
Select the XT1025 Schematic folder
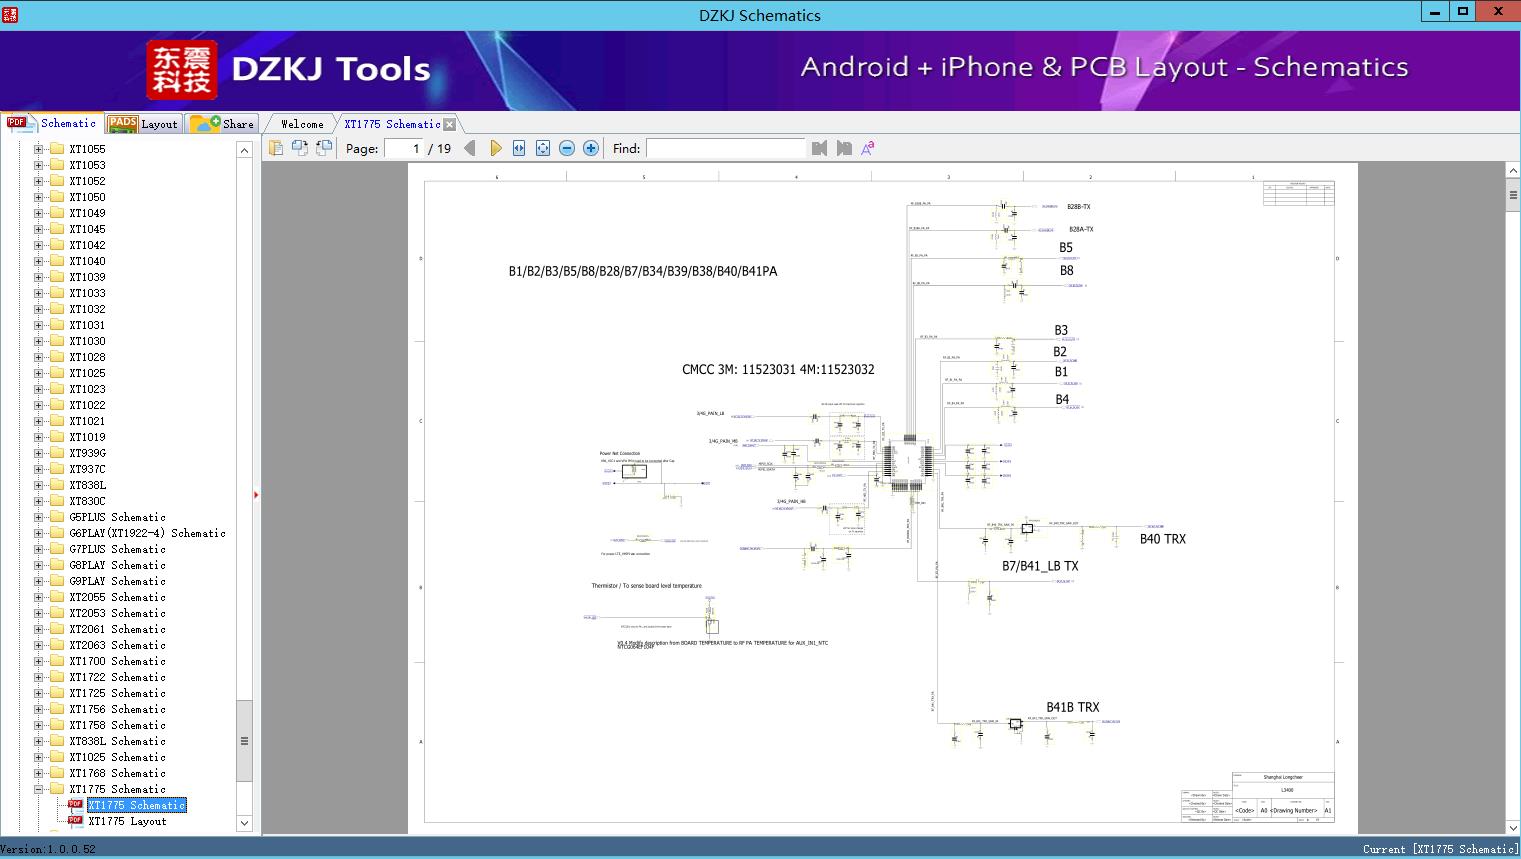click(x=117, y=757)
